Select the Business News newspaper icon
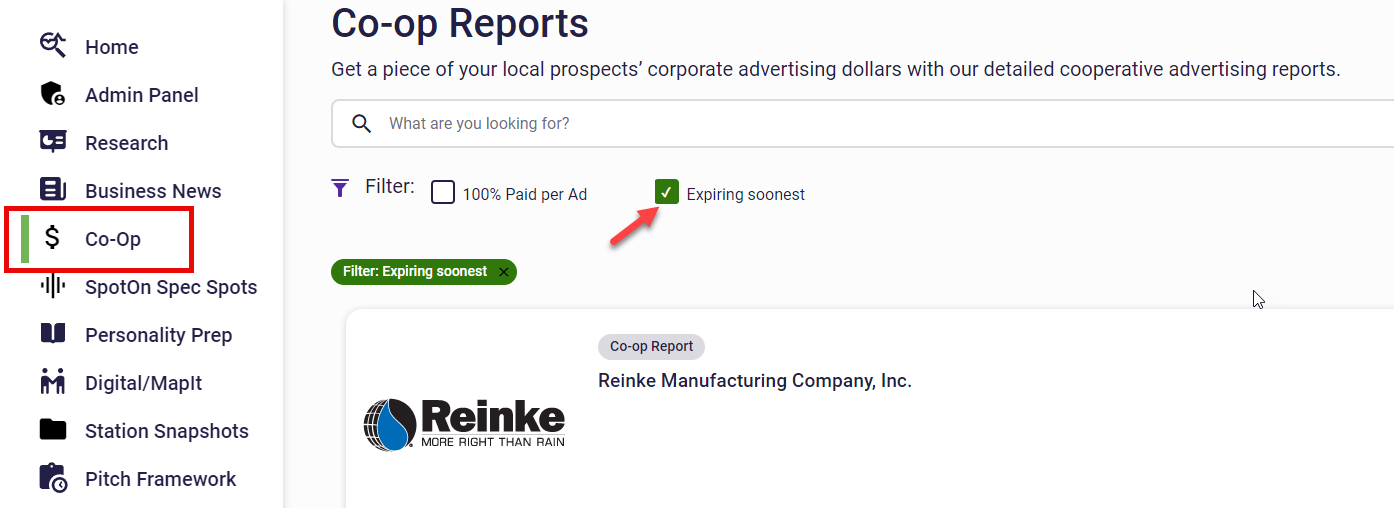 point(53,190)
